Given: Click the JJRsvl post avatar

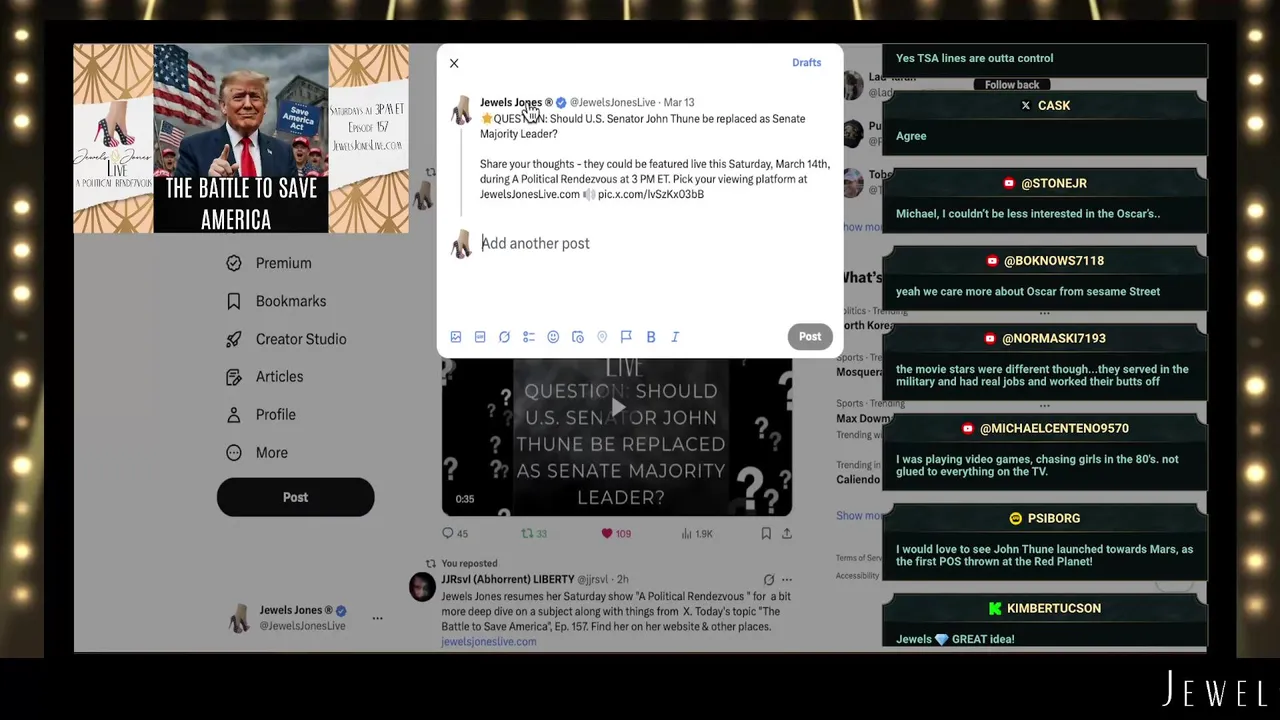Looking at the screenshot, I should click(x=422, y=587).
